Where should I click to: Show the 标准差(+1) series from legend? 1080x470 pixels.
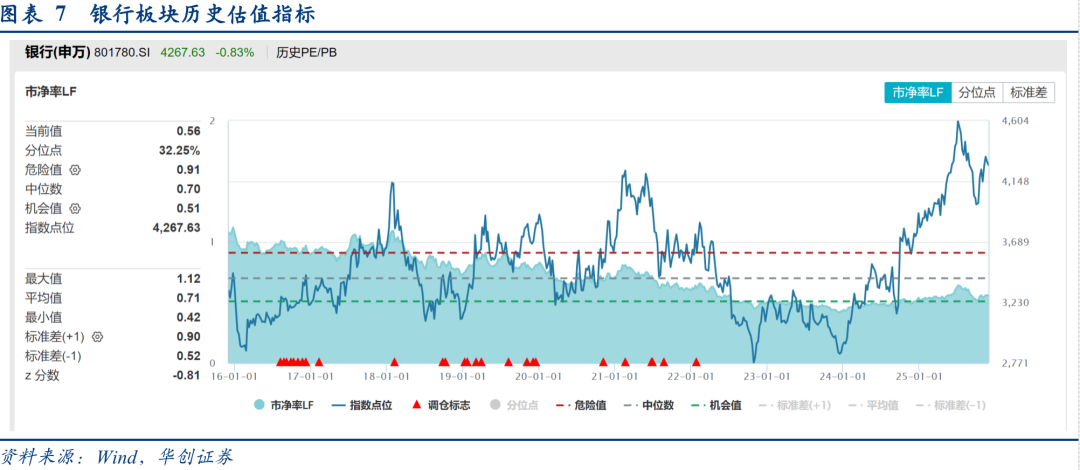coord(795,405)
